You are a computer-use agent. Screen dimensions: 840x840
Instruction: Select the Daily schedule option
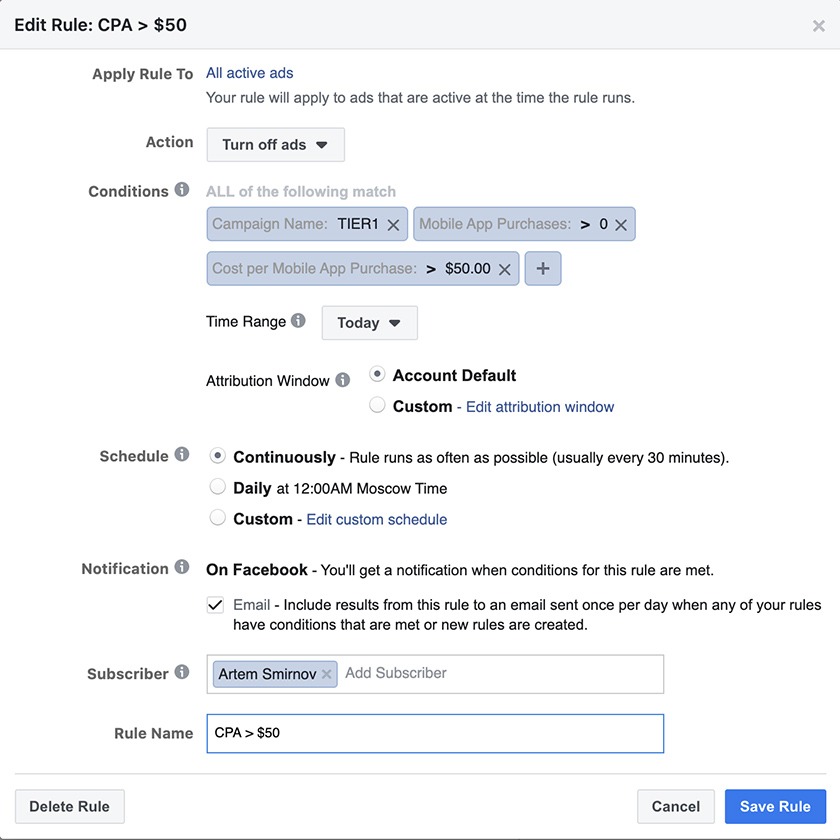coord(217,487)
